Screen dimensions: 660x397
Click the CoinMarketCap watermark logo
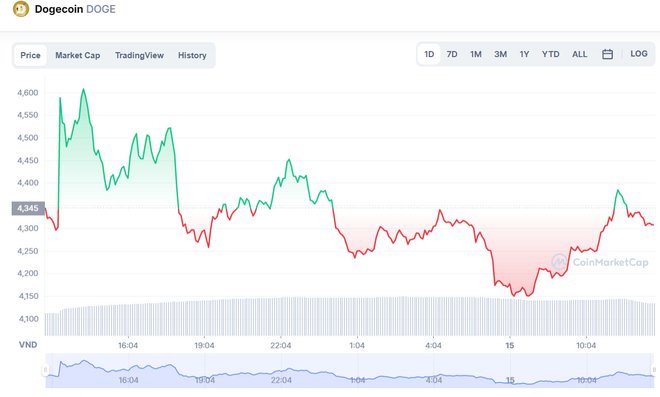point(600,262)
